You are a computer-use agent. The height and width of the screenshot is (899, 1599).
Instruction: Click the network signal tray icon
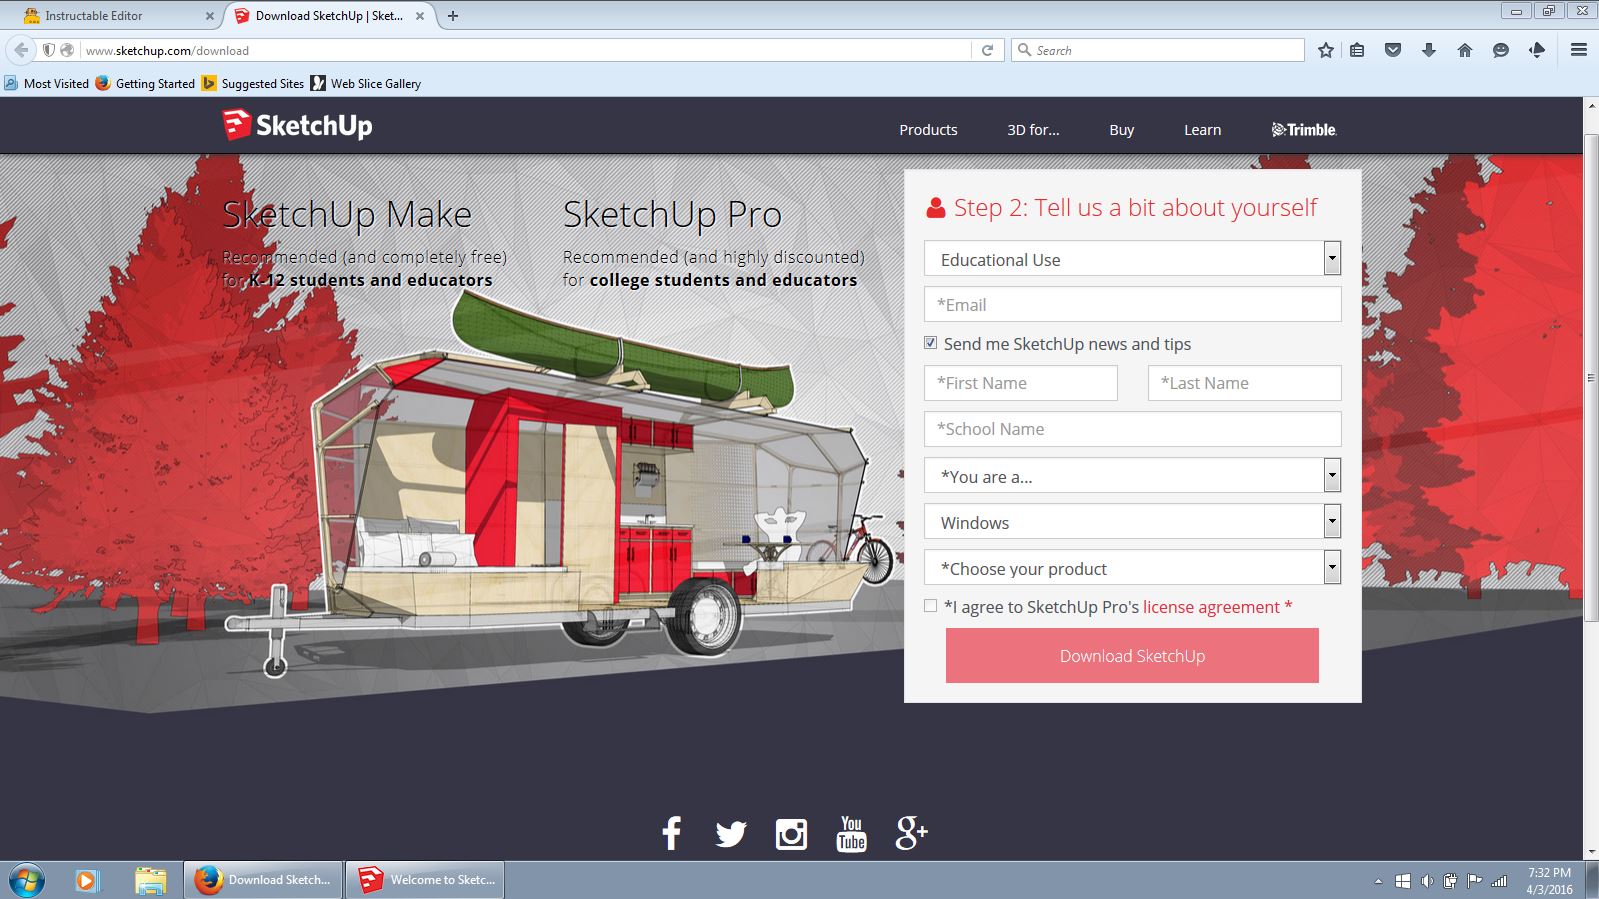(1499, 881)
